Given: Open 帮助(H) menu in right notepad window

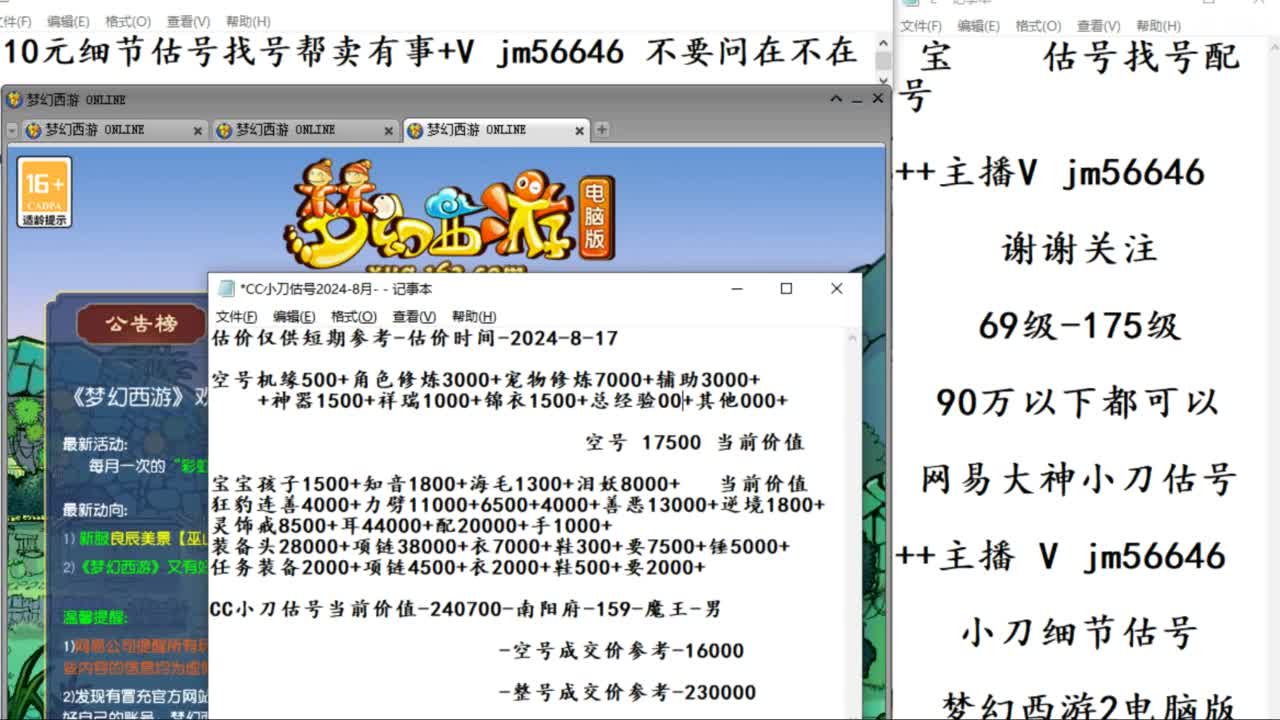Looking at the screenshot, I should (x=1158, y=26).
